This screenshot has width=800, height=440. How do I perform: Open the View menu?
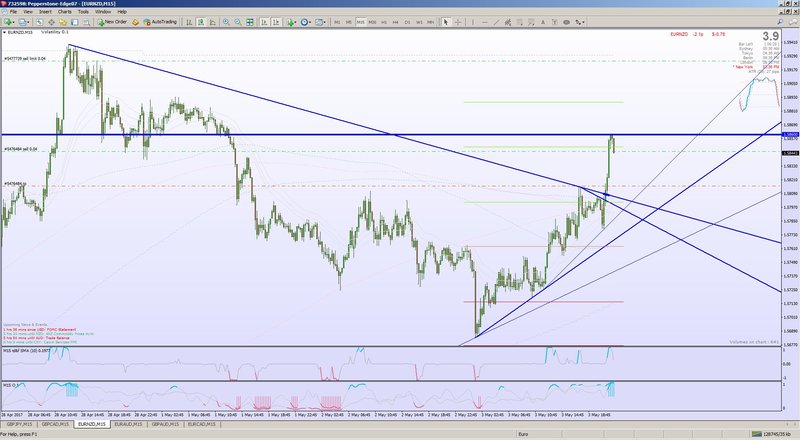(28, 11)
